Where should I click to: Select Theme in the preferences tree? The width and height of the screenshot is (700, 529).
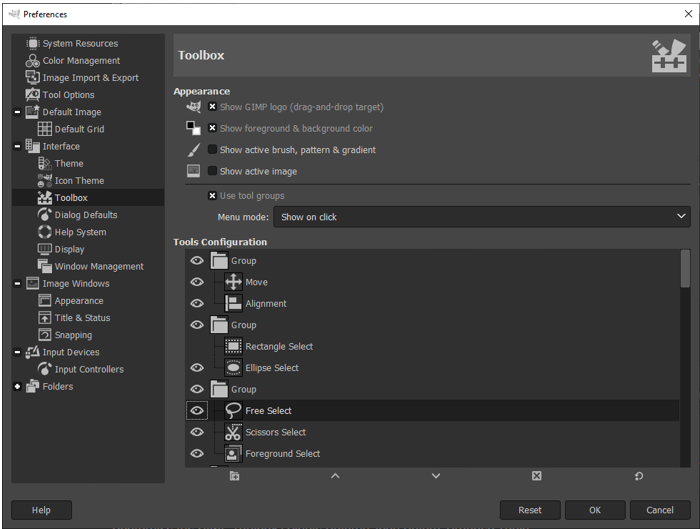[69, 163]
